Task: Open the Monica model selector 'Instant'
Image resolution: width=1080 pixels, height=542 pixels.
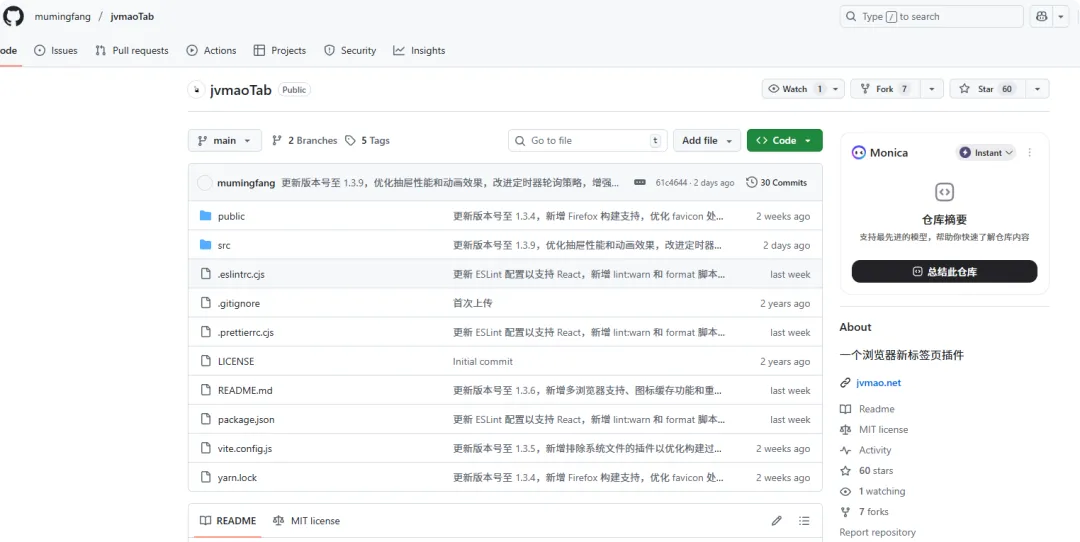Action: [x=986, y=152]
